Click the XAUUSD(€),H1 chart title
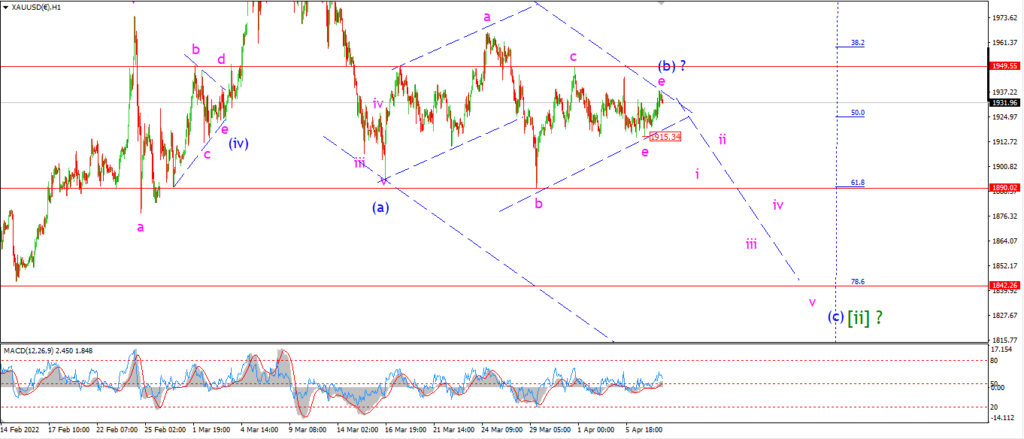1024x439 pixels. click(37, 5)
